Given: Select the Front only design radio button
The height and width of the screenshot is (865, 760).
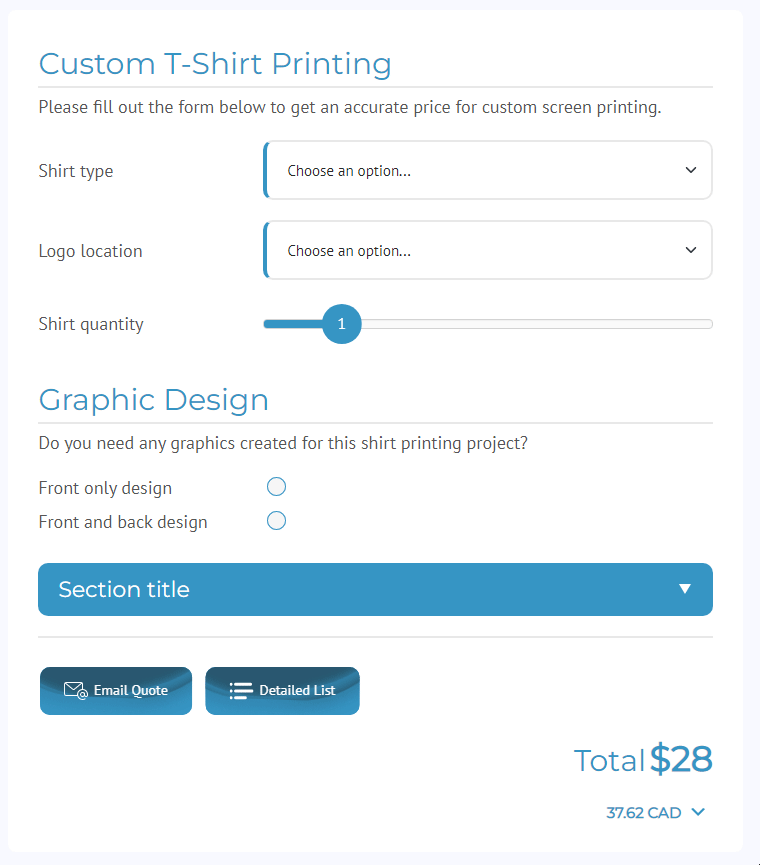Looking at the screenshot, I should click(276, 487).
